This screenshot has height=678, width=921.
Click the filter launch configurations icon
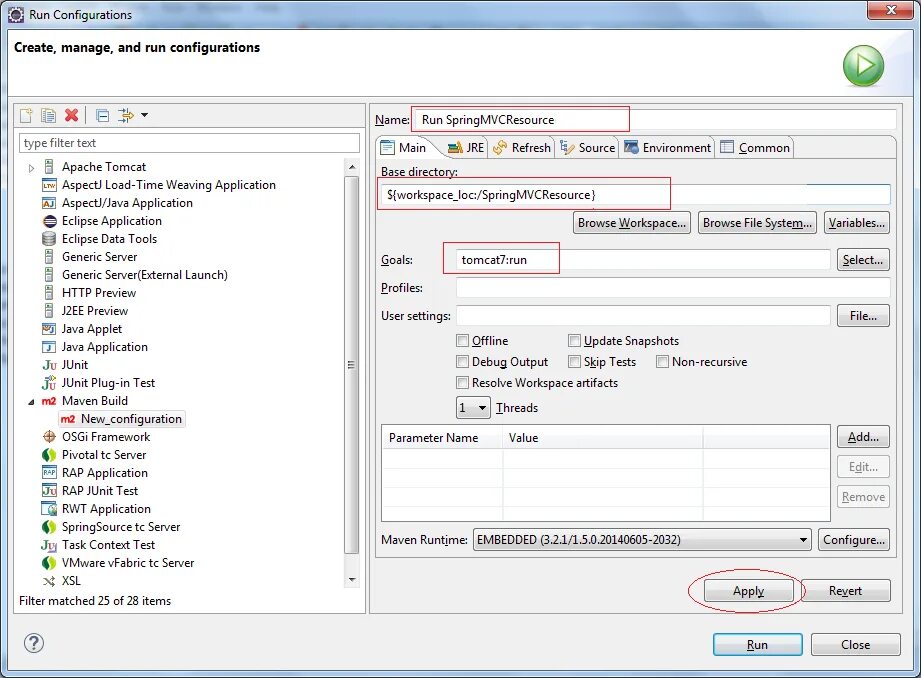(x=125, y=115)
